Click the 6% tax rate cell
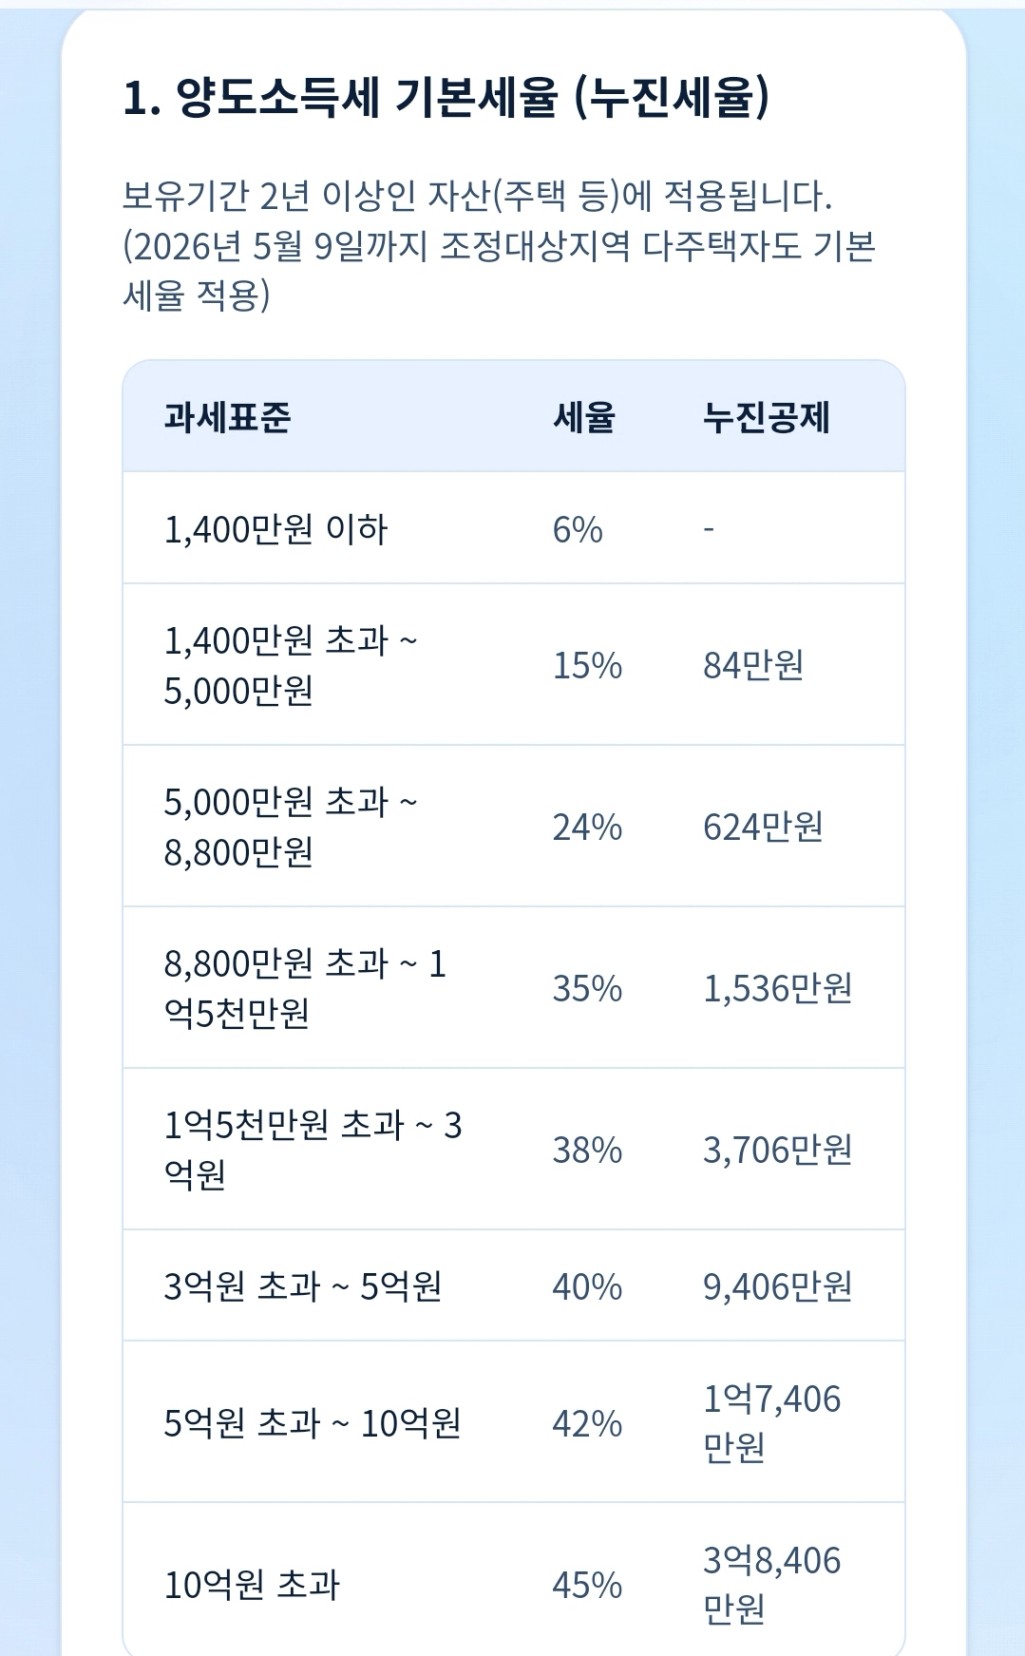1025x1656 pixels. click(x=578, y=529)
